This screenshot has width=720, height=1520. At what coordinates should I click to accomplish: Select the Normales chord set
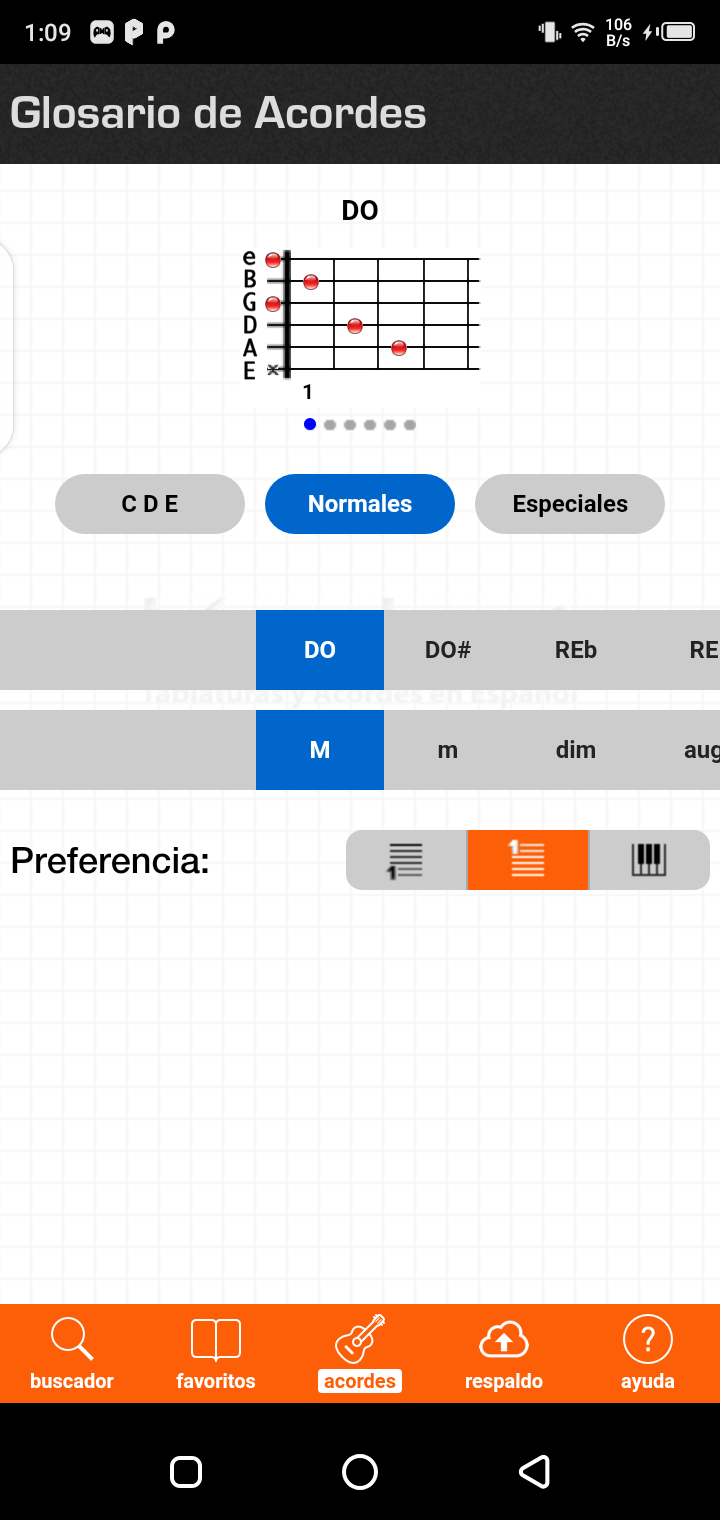pos(360,504)
